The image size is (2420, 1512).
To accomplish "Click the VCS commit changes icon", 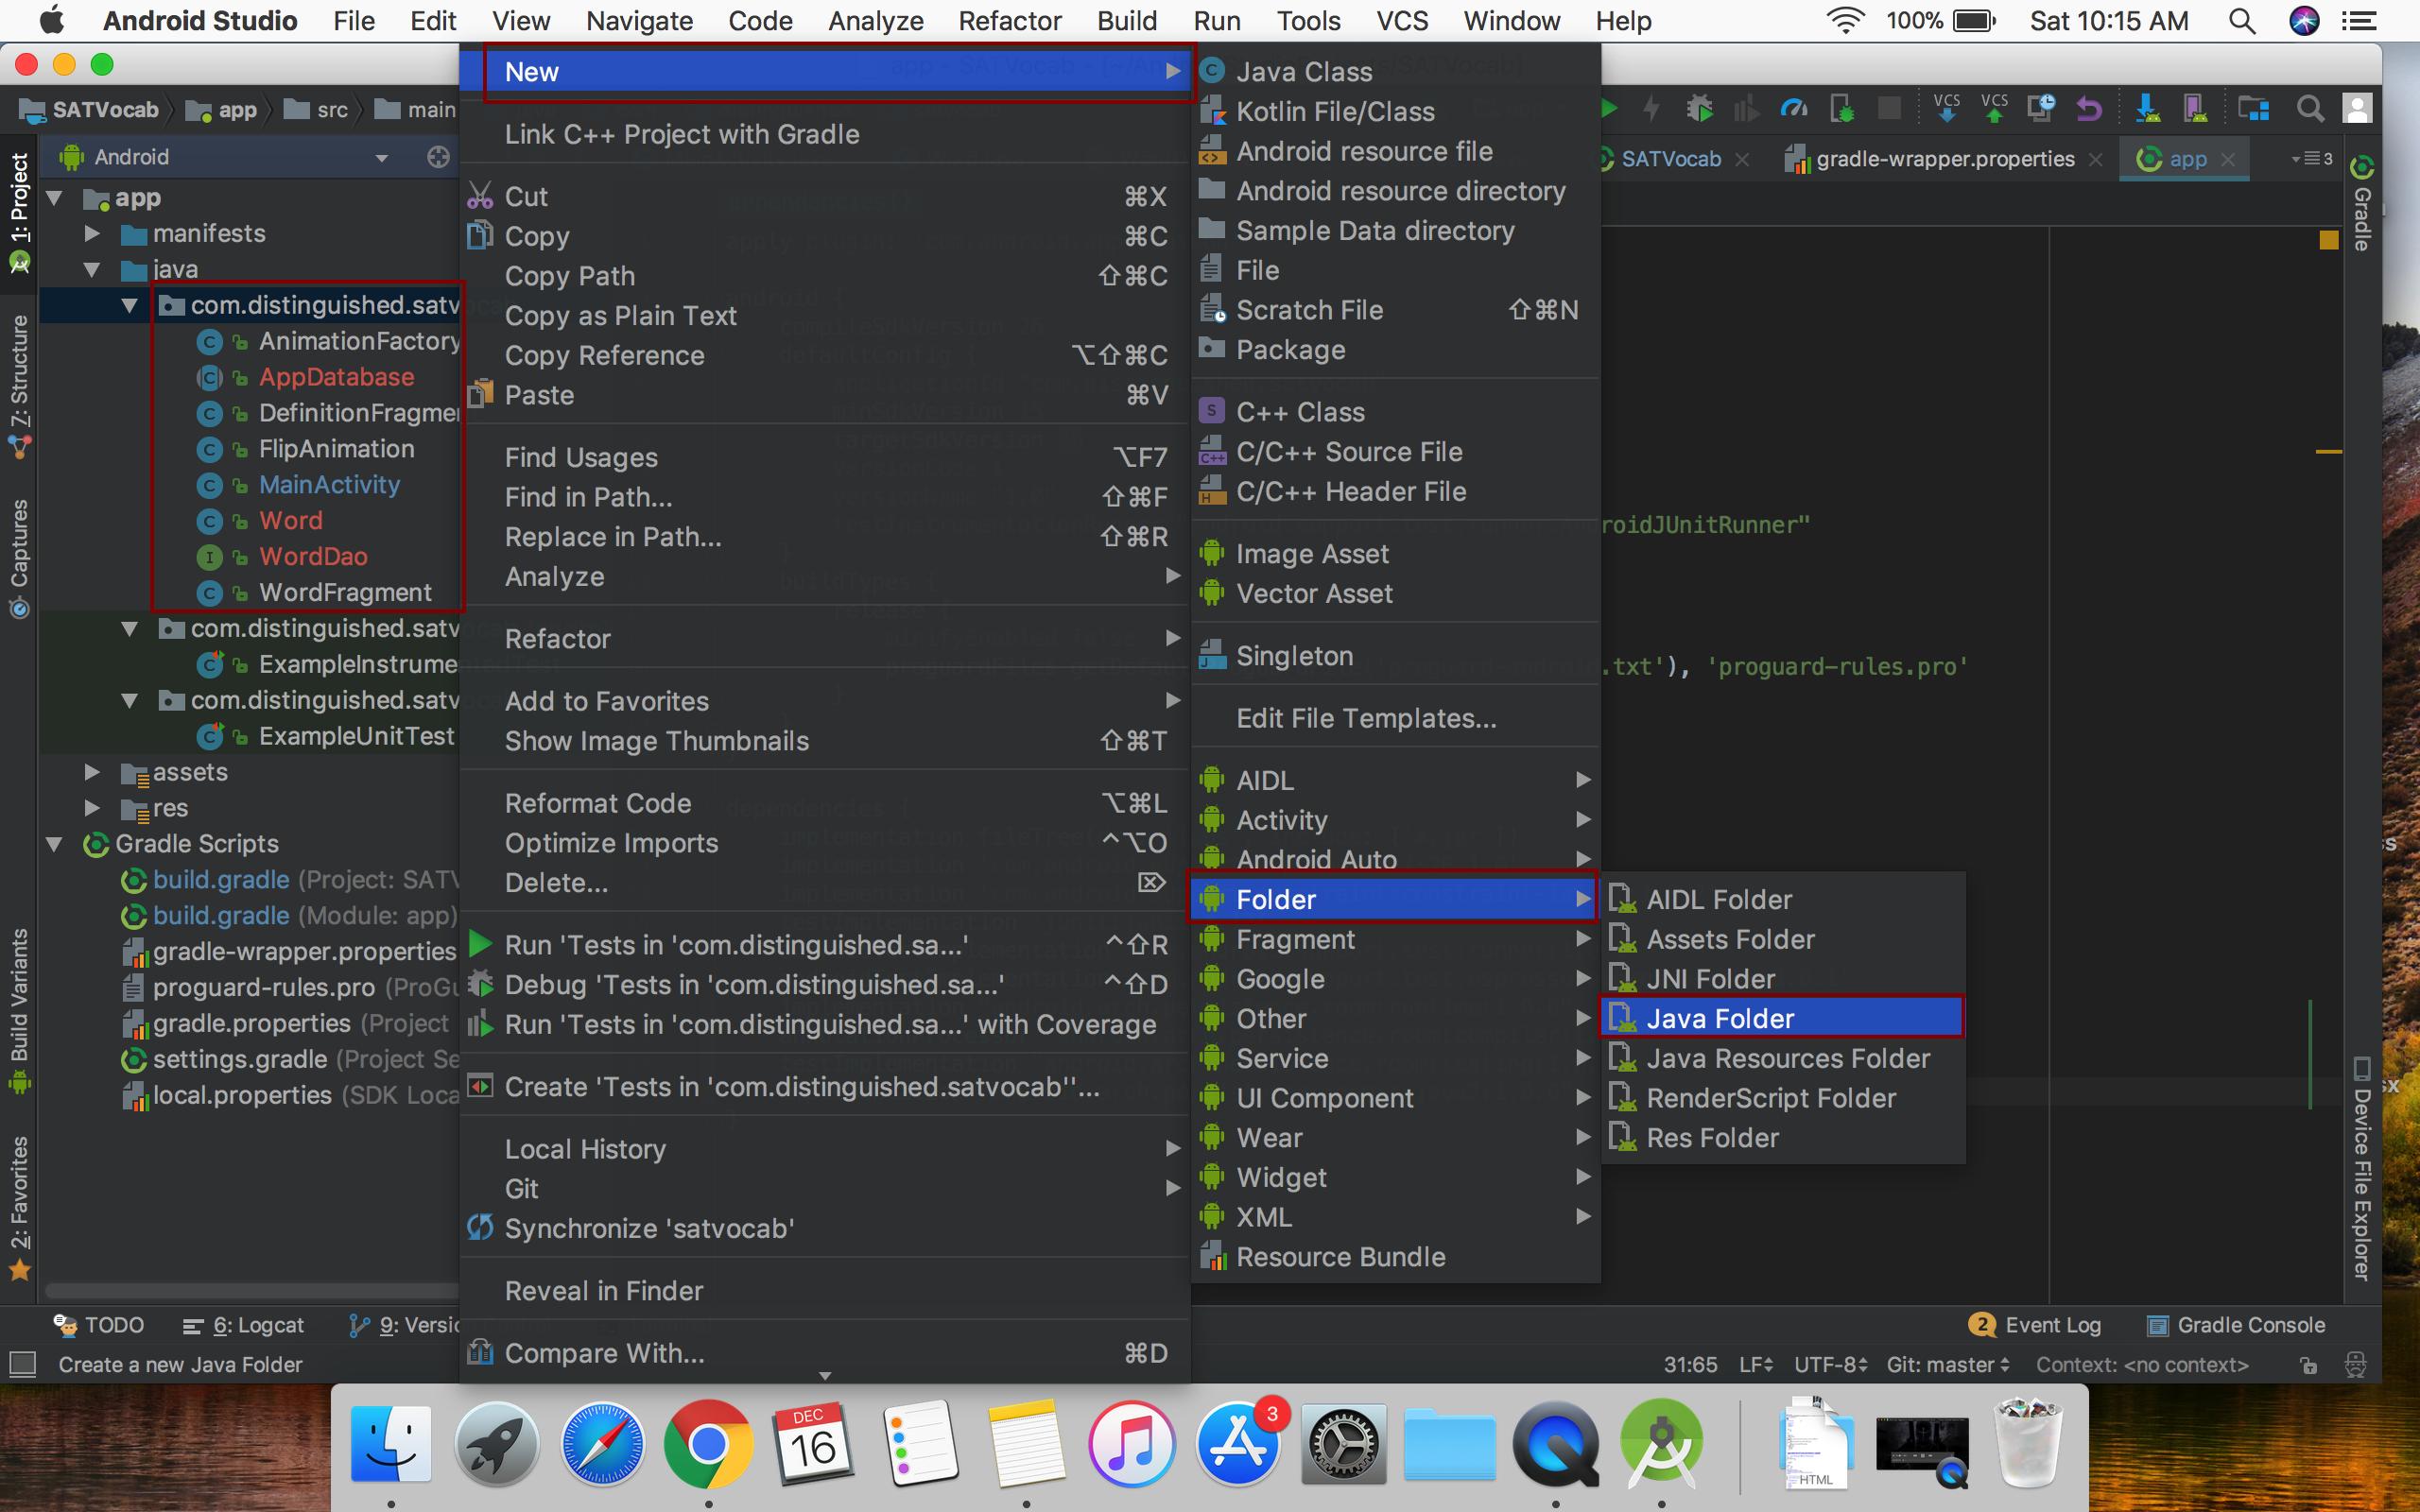I will 1994,108.
